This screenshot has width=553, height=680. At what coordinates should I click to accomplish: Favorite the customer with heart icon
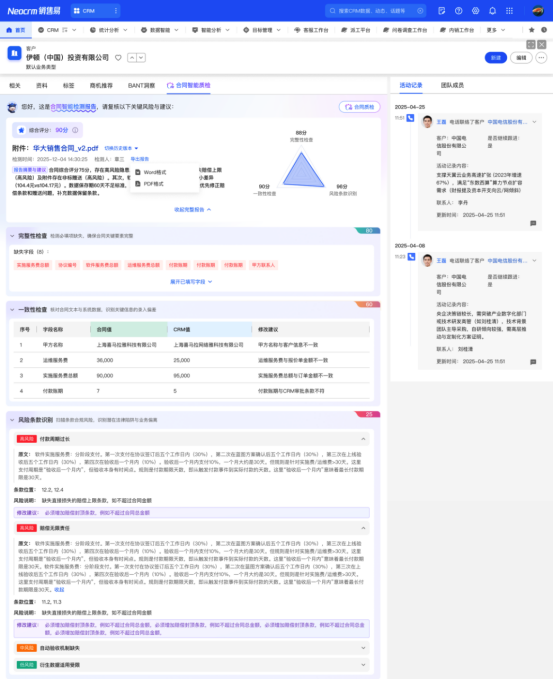click(118, 58)
